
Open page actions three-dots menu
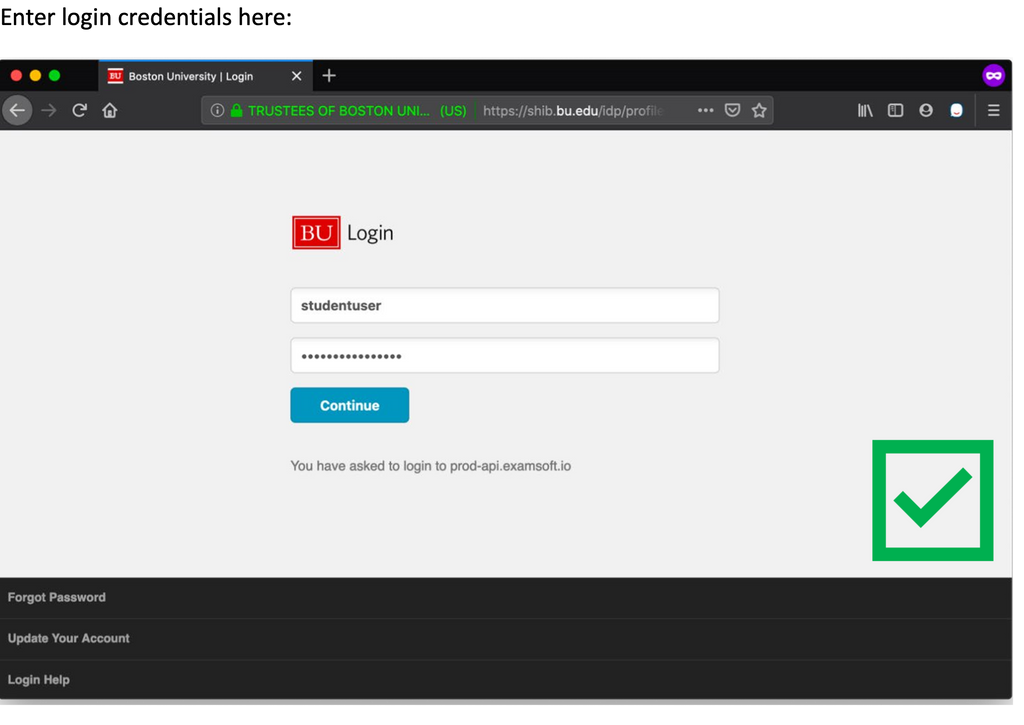[x=705, y=110]
